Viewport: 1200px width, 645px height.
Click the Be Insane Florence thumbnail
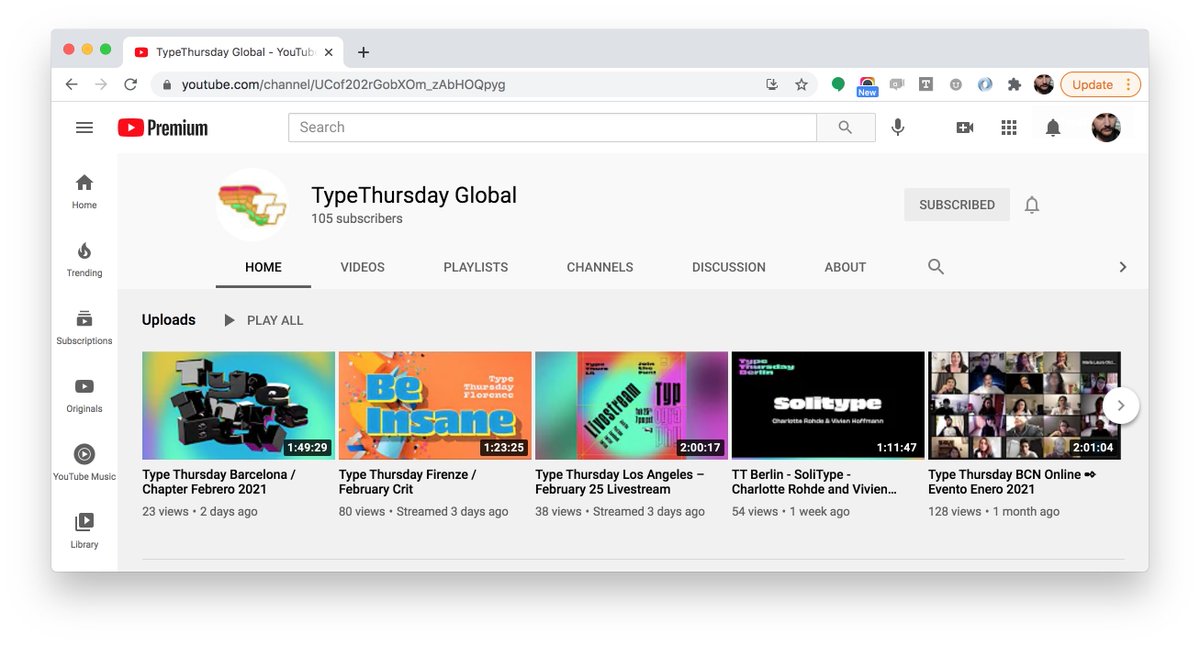[435, 405]
